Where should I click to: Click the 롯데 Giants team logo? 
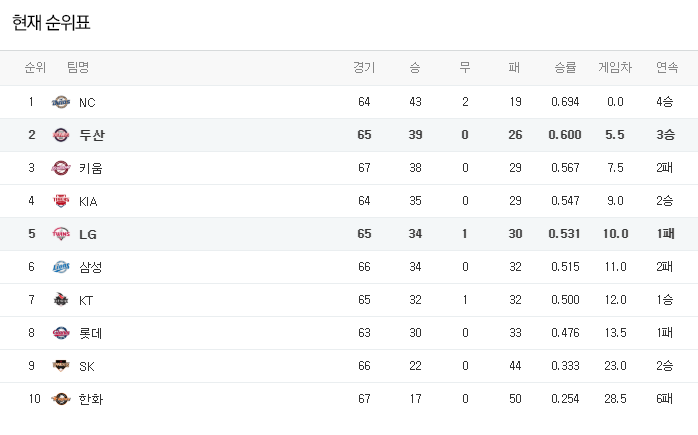[61, 333]
